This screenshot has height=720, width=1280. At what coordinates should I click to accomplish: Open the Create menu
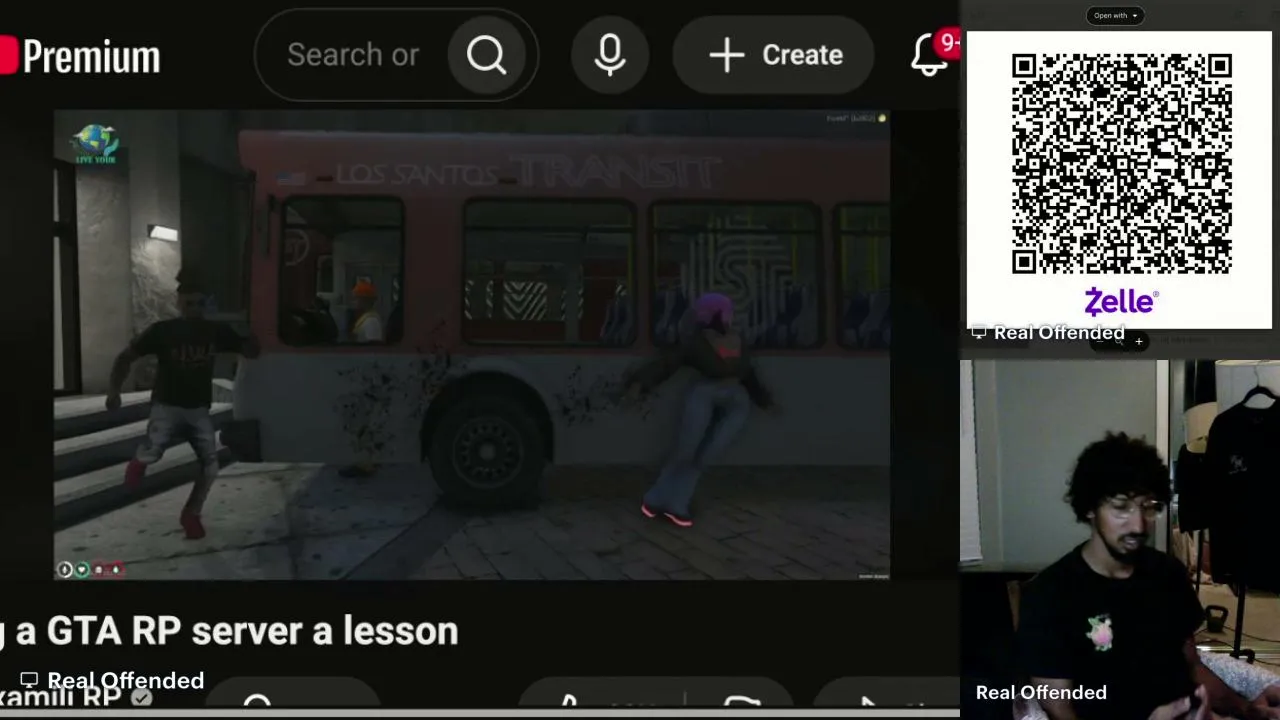click(776, 55)
